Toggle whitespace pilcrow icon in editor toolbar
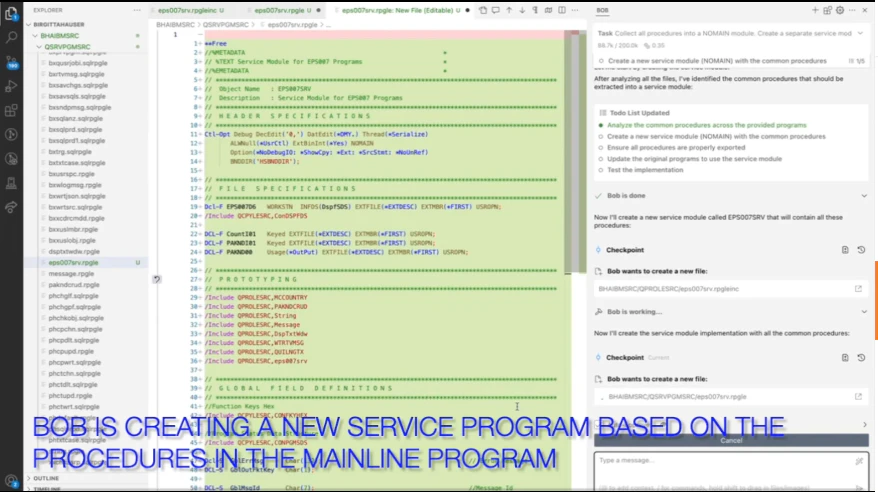This screenshot has height=492, width=878. pyautogui.click(x=535, y=10)
